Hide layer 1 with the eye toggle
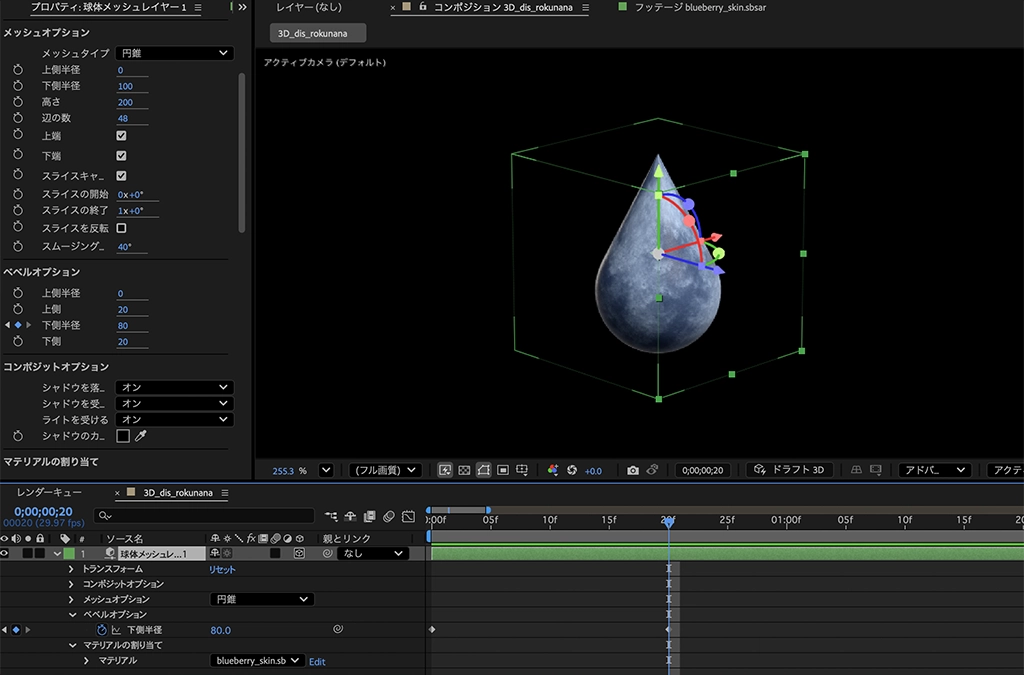Viewport: 1024px width, 675px height. click(x=5, y=553)
